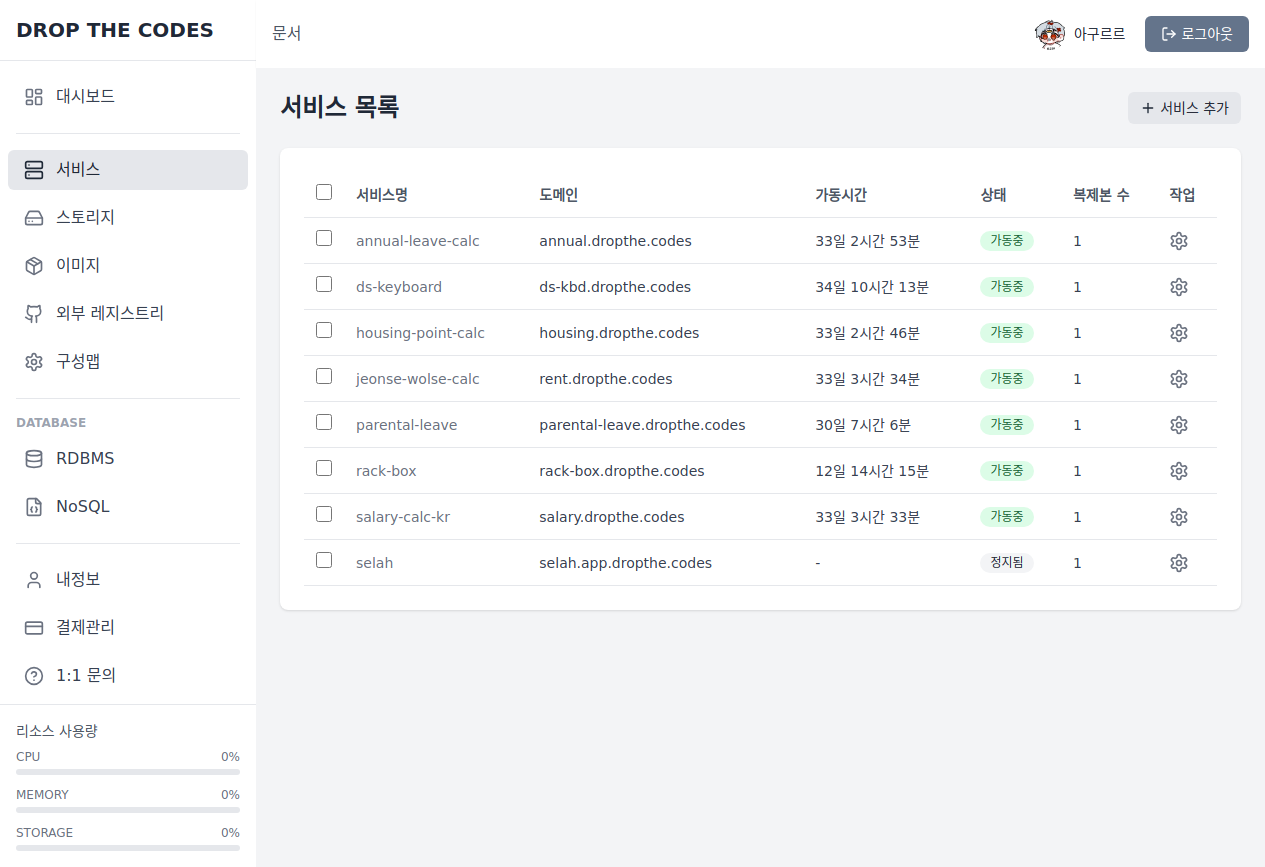Open the NoSQL database icon
The image size is (1265, 867).
pos(33,506)
